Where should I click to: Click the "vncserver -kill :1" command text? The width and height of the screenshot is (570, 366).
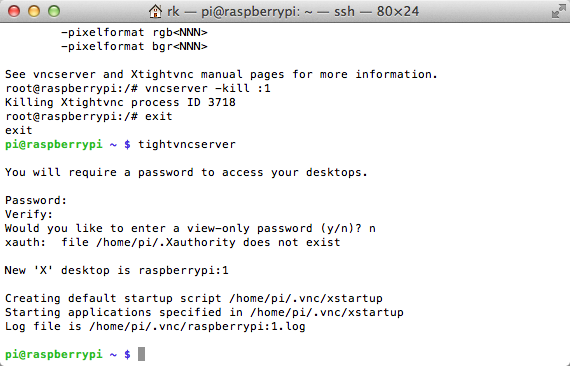(x=208, y=88)
